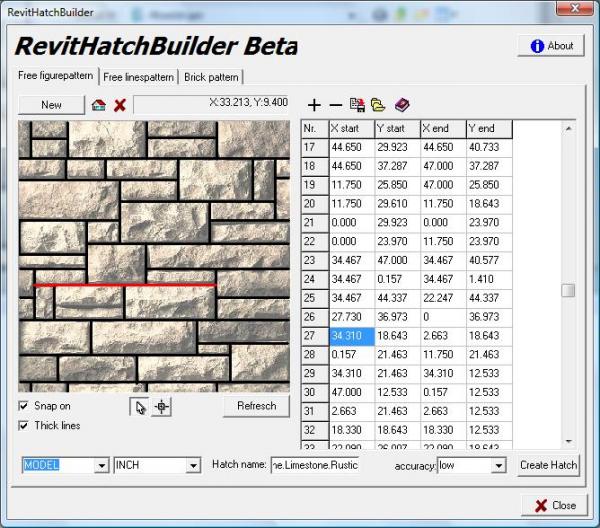The width and height of the screenshot is (600, 528).
Task: Click the Refresch button
Action: point(256,406)
